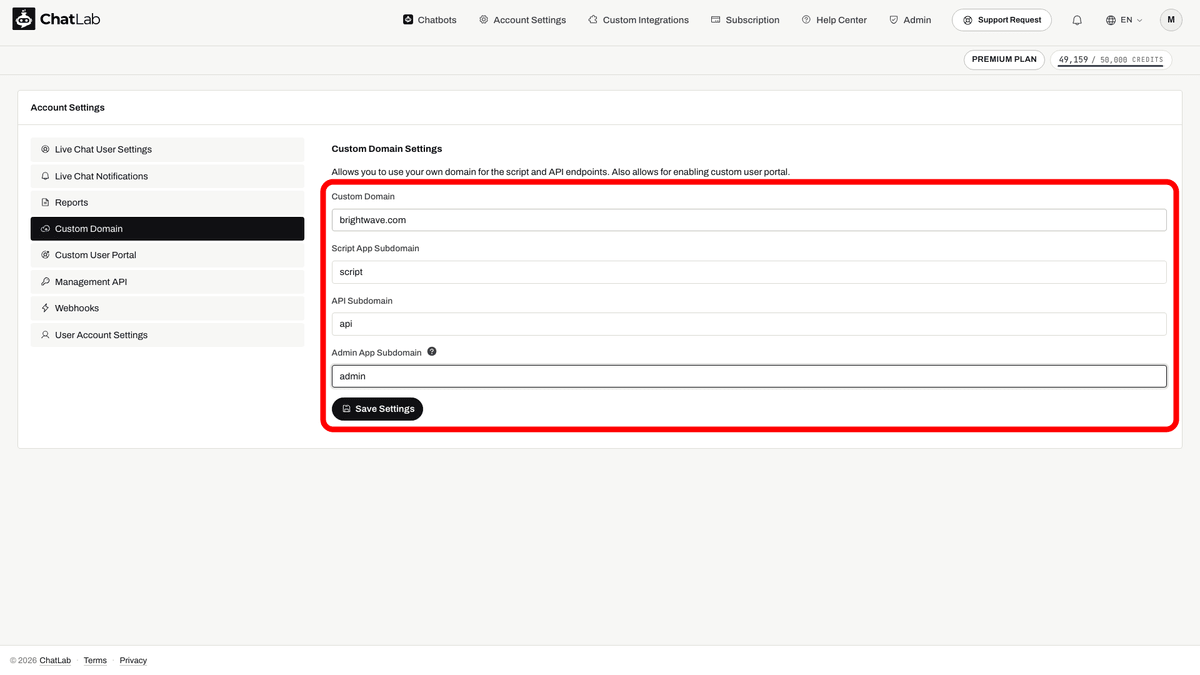Click the Support Request button
The height and width of the screenshot is (675, 1200).
point(1001,20)
